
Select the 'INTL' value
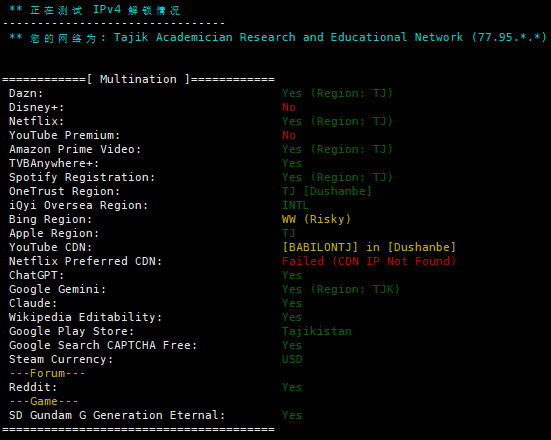coord(296,205)
